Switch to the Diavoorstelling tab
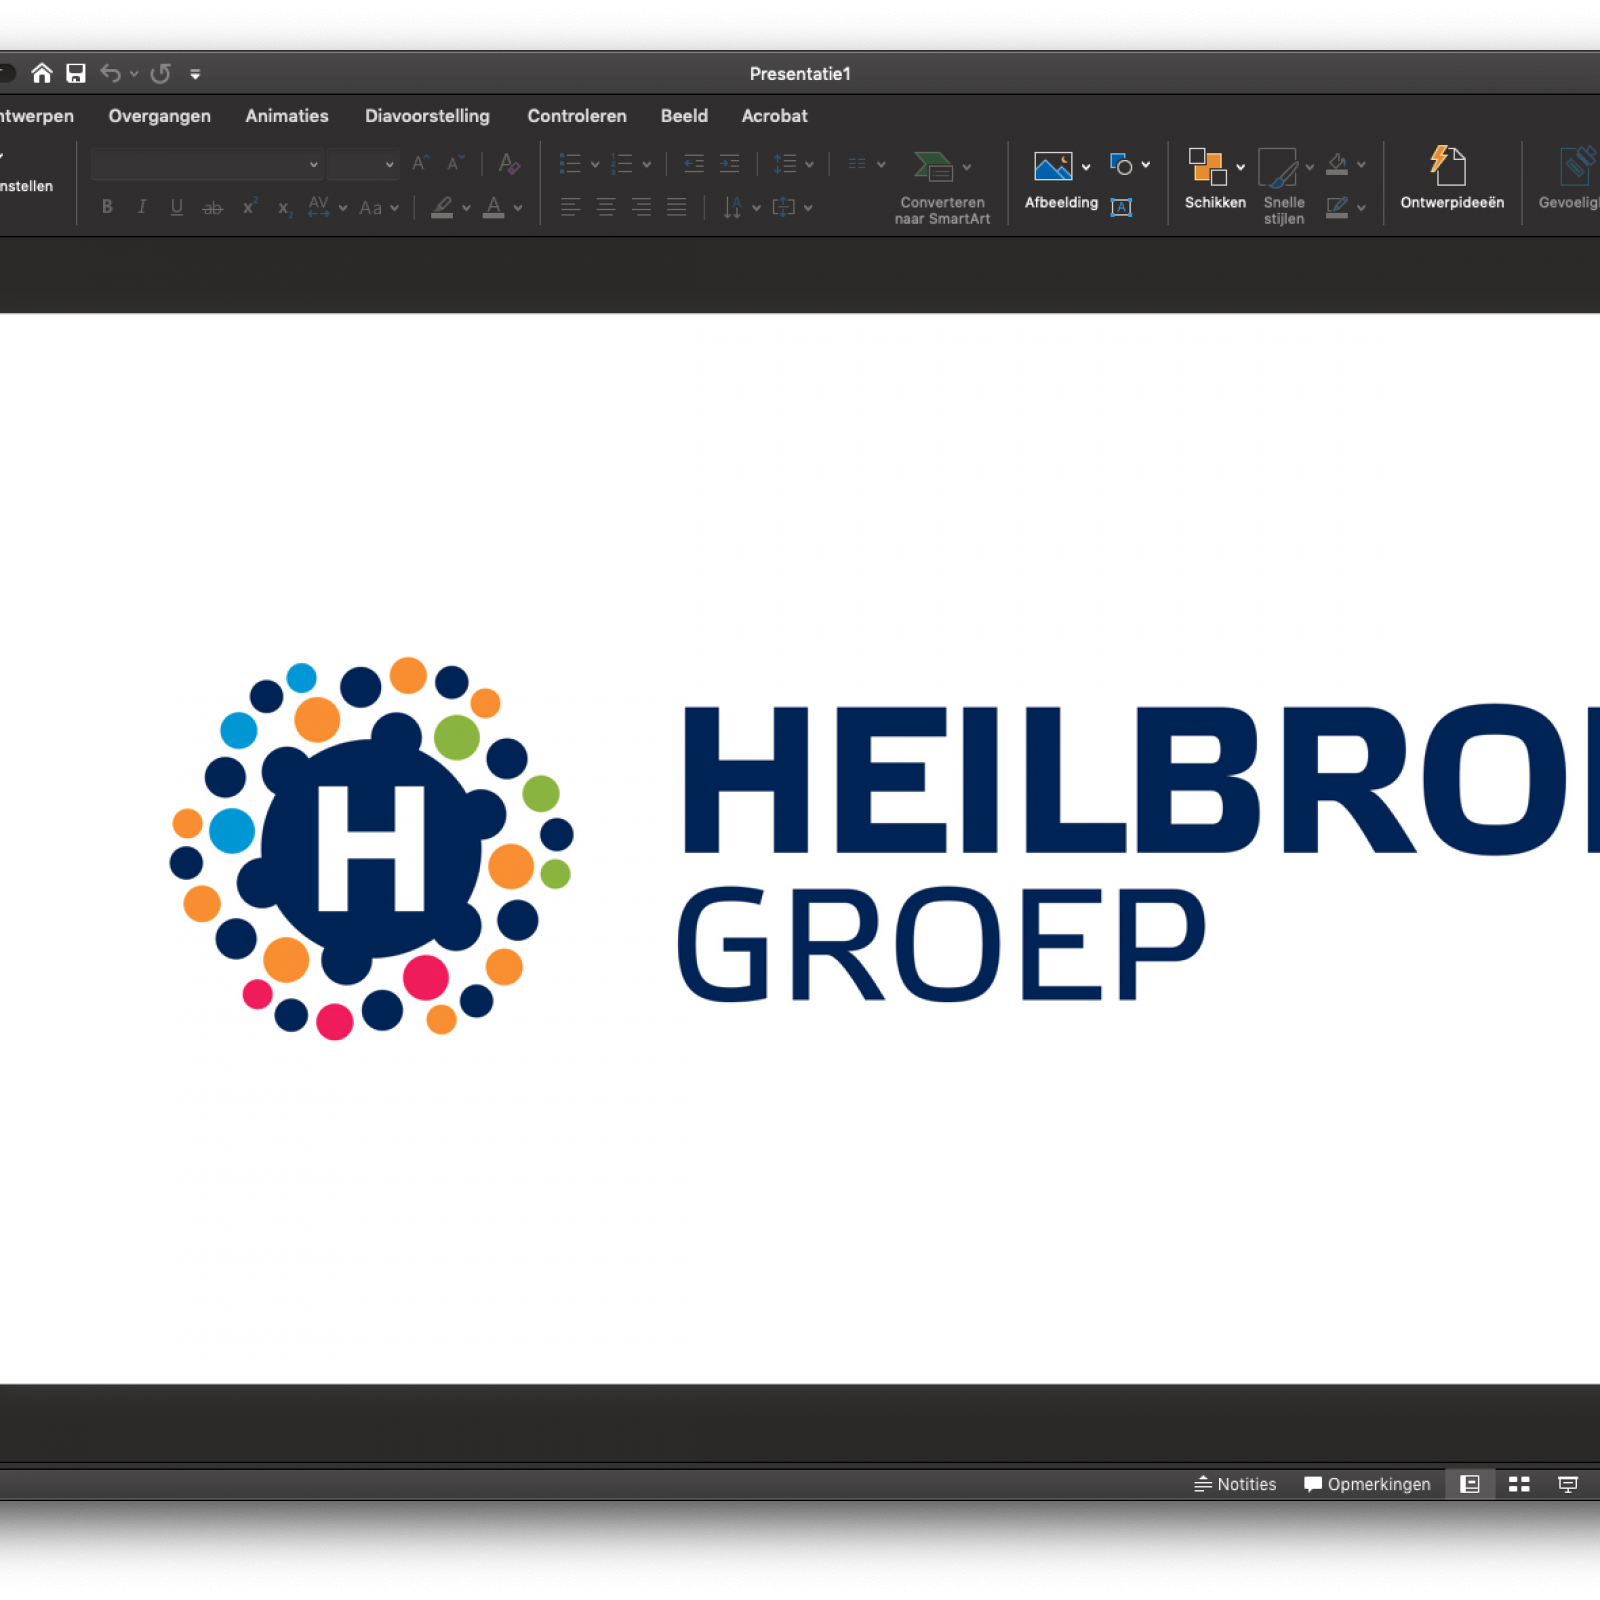Screen dimensions: 1600x1600 click(427, 116)
